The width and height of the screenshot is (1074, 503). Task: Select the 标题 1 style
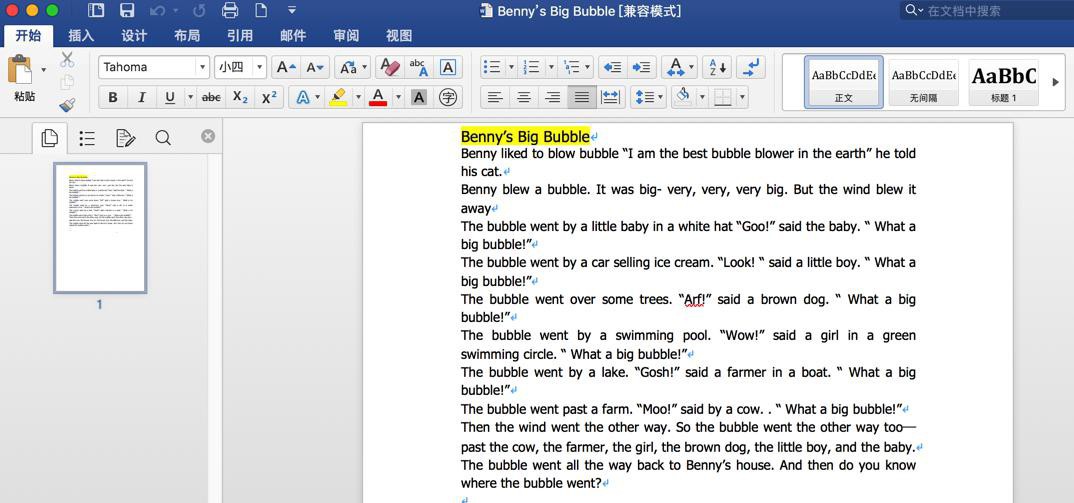point(1003,82)
